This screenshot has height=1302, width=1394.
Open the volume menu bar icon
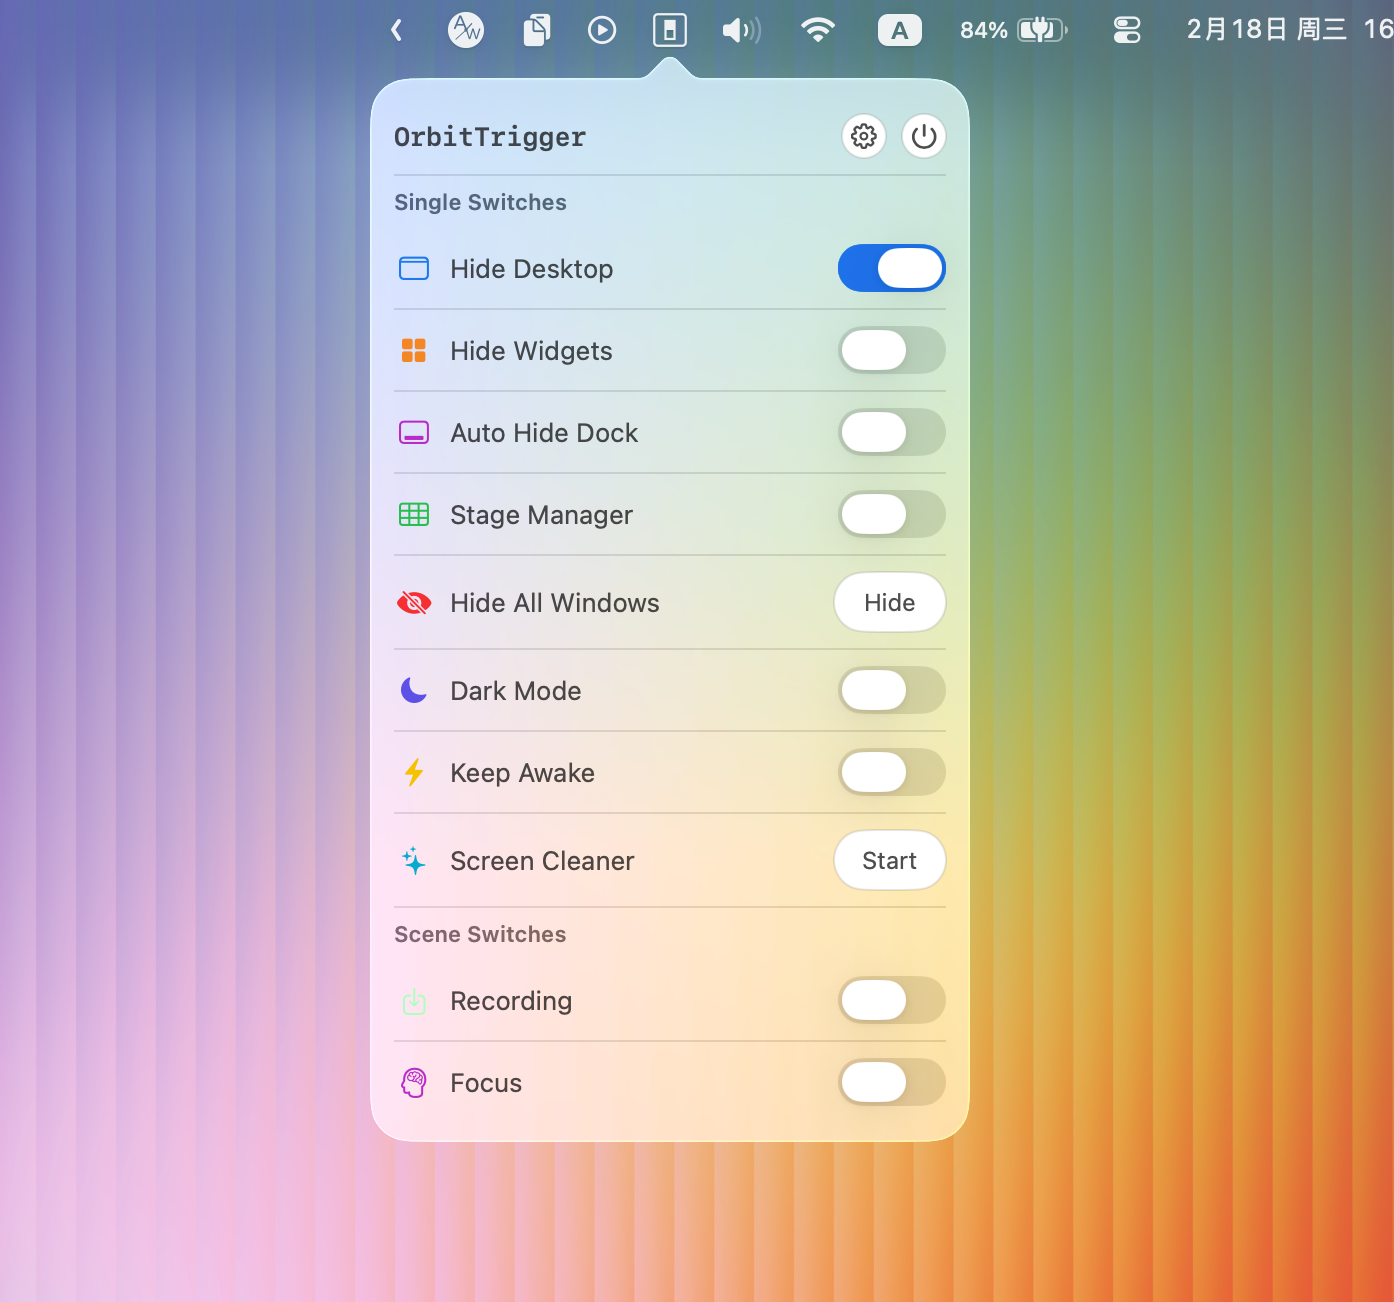point(741,30)
